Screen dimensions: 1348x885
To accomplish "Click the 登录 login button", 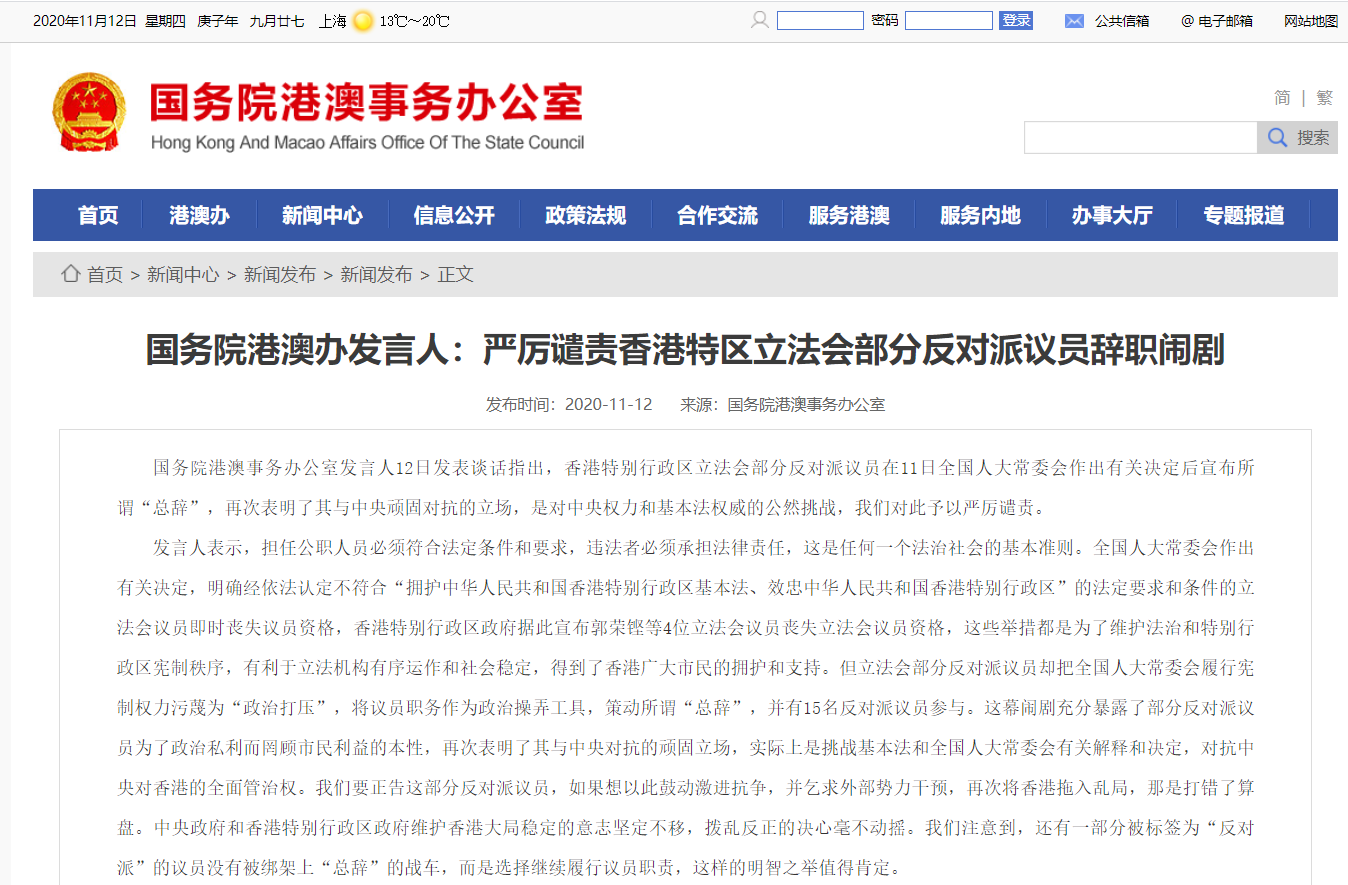I will click(x=1016, y=20).
